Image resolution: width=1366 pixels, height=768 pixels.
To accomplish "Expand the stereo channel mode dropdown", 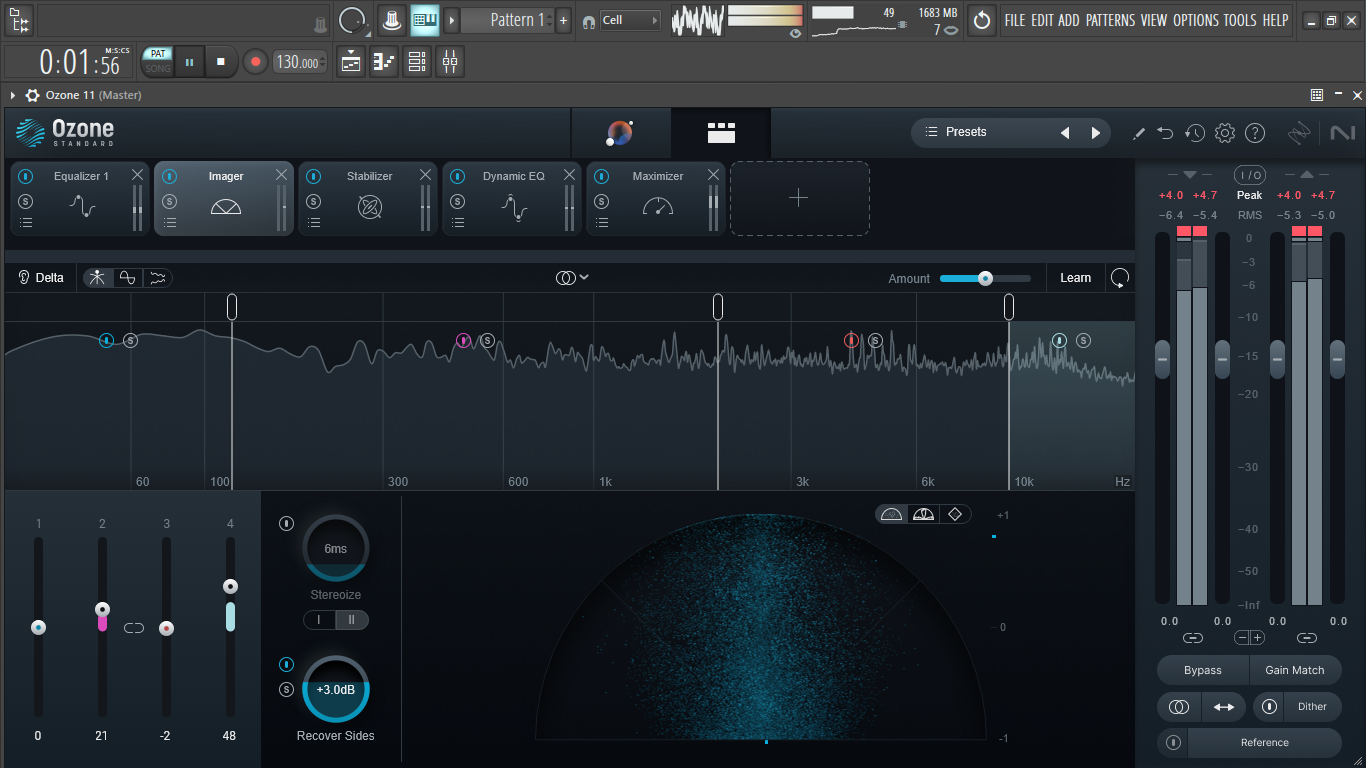I will click(x=572, y=278).
